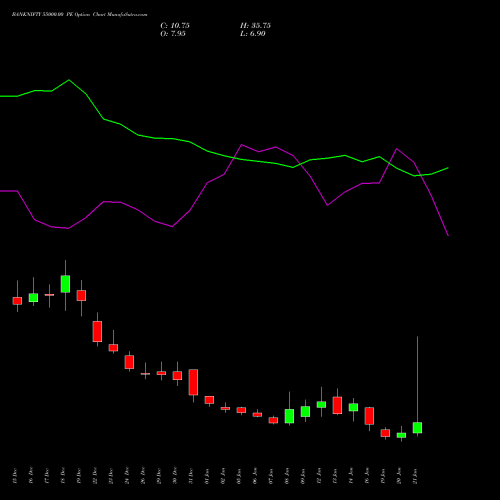The image size is (500, 500).
Task: Select the large red candle above 22 Dec
Action: click(x=97, y=331)
